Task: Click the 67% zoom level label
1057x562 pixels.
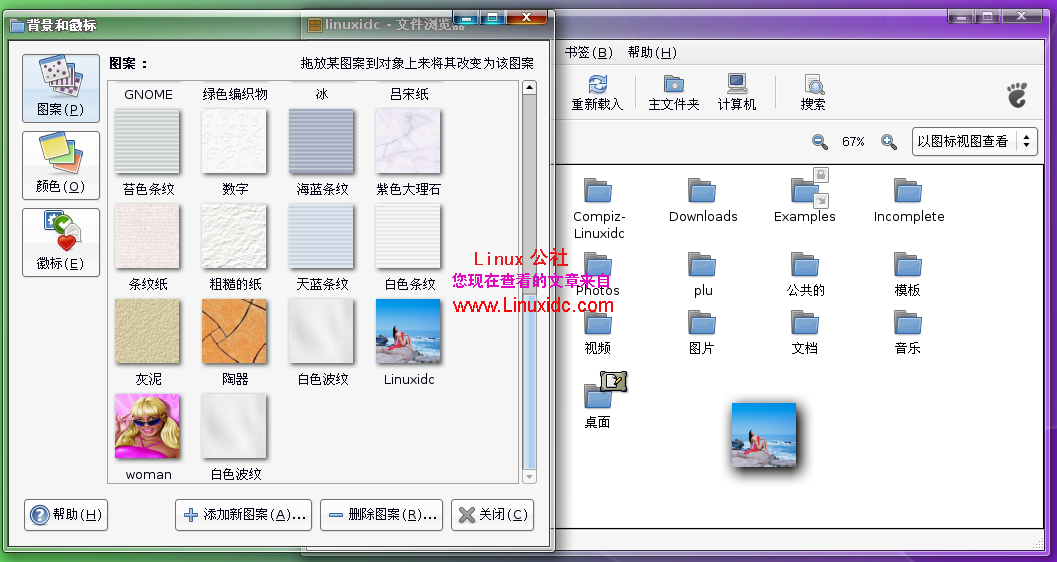Action: click(853, 142)
